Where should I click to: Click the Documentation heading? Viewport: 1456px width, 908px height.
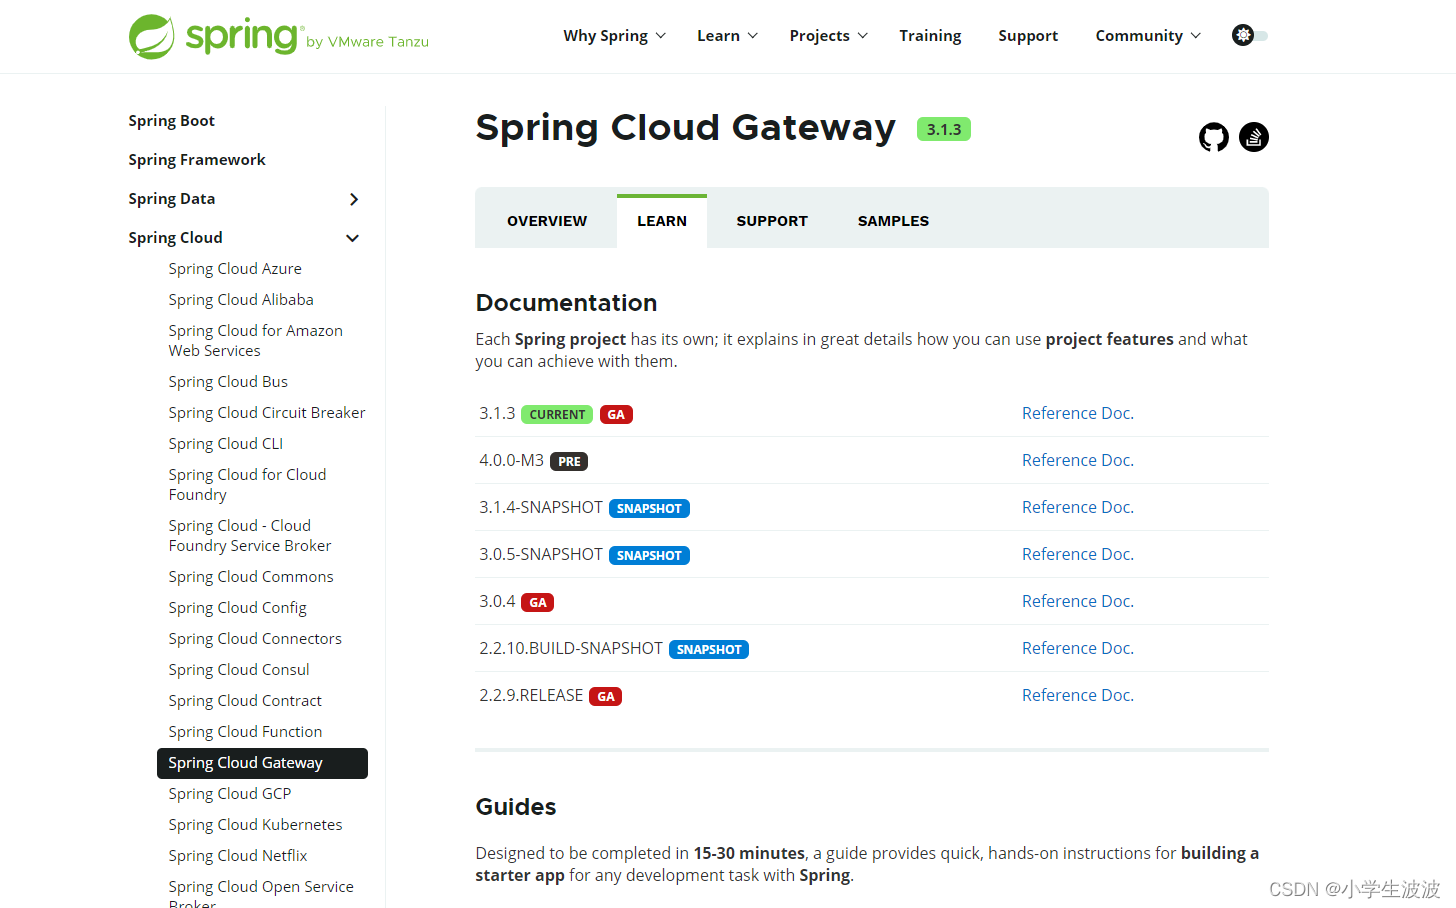click(566, 303)
